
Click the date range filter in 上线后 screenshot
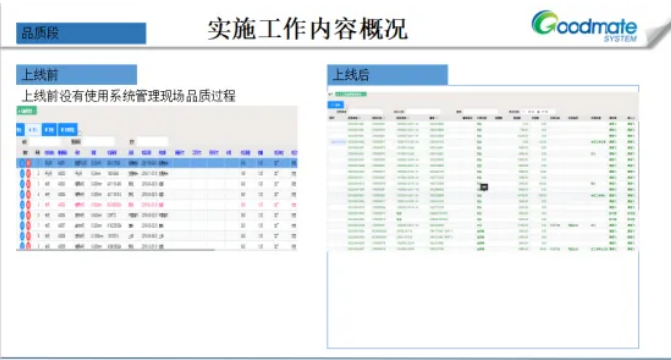(x=538, y=112)
